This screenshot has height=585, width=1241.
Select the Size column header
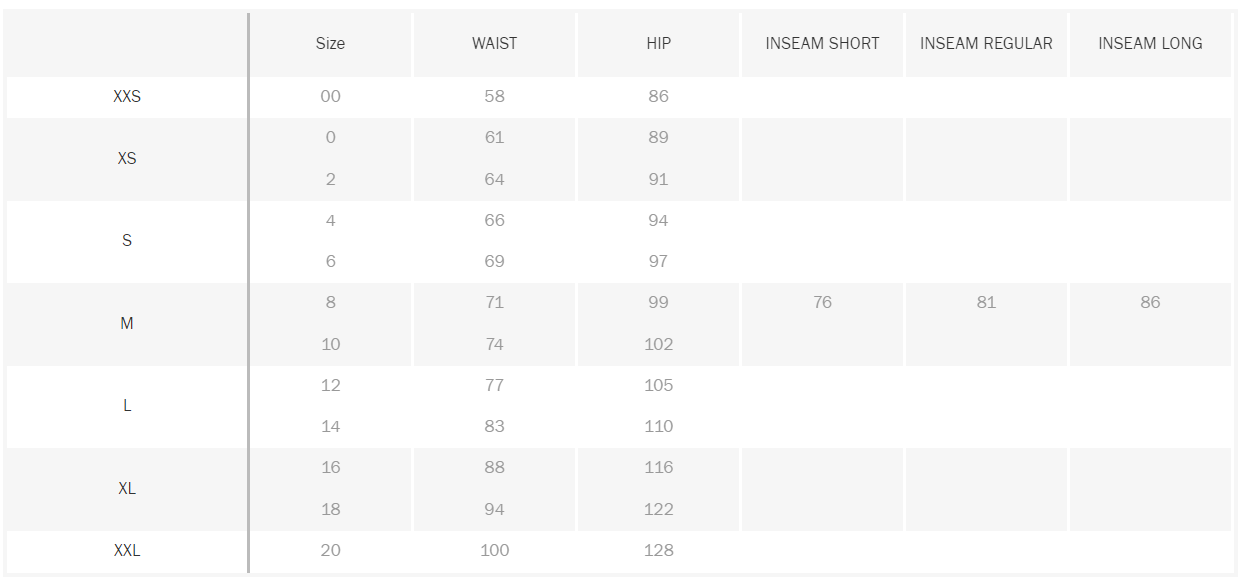(330, 44)
